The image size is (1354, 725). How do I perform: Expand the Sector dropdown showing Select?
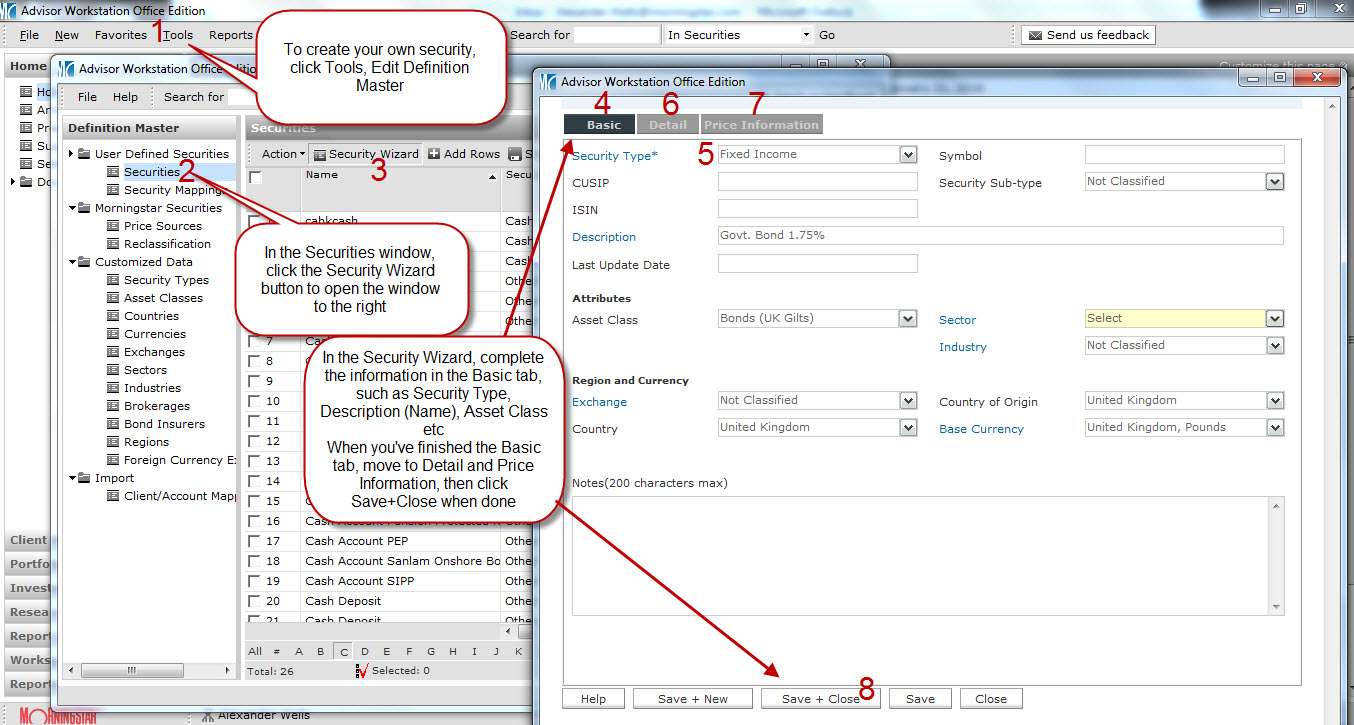coord(1274,319)
